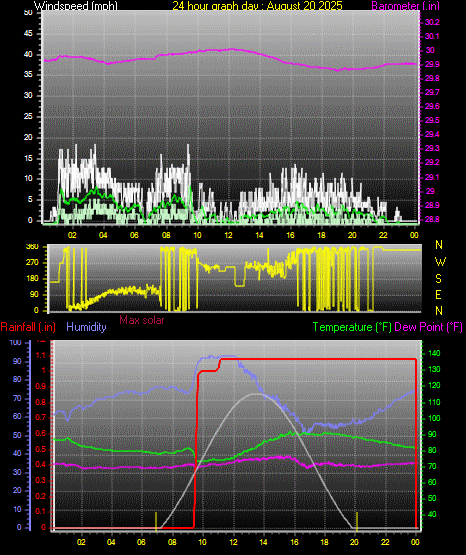Click the "60" temperature scale value

[432, 482]
